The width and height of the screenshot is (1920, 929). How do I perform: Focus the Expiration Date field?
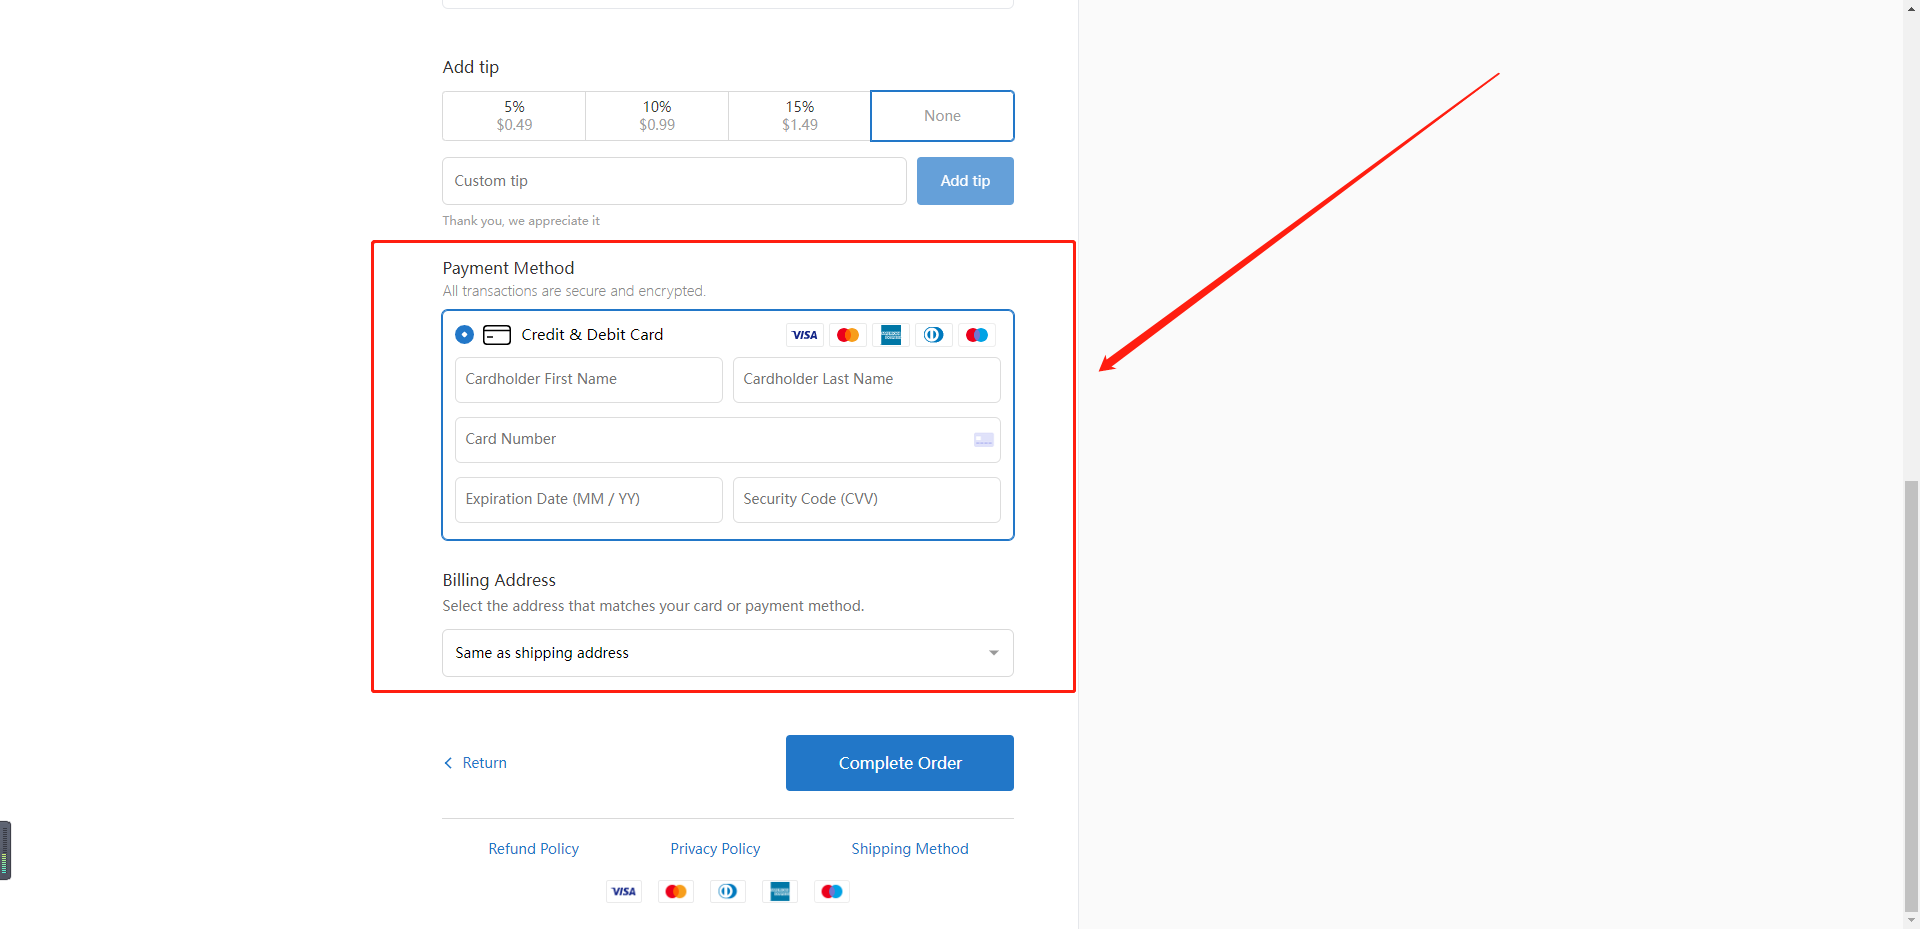[588, 500]
